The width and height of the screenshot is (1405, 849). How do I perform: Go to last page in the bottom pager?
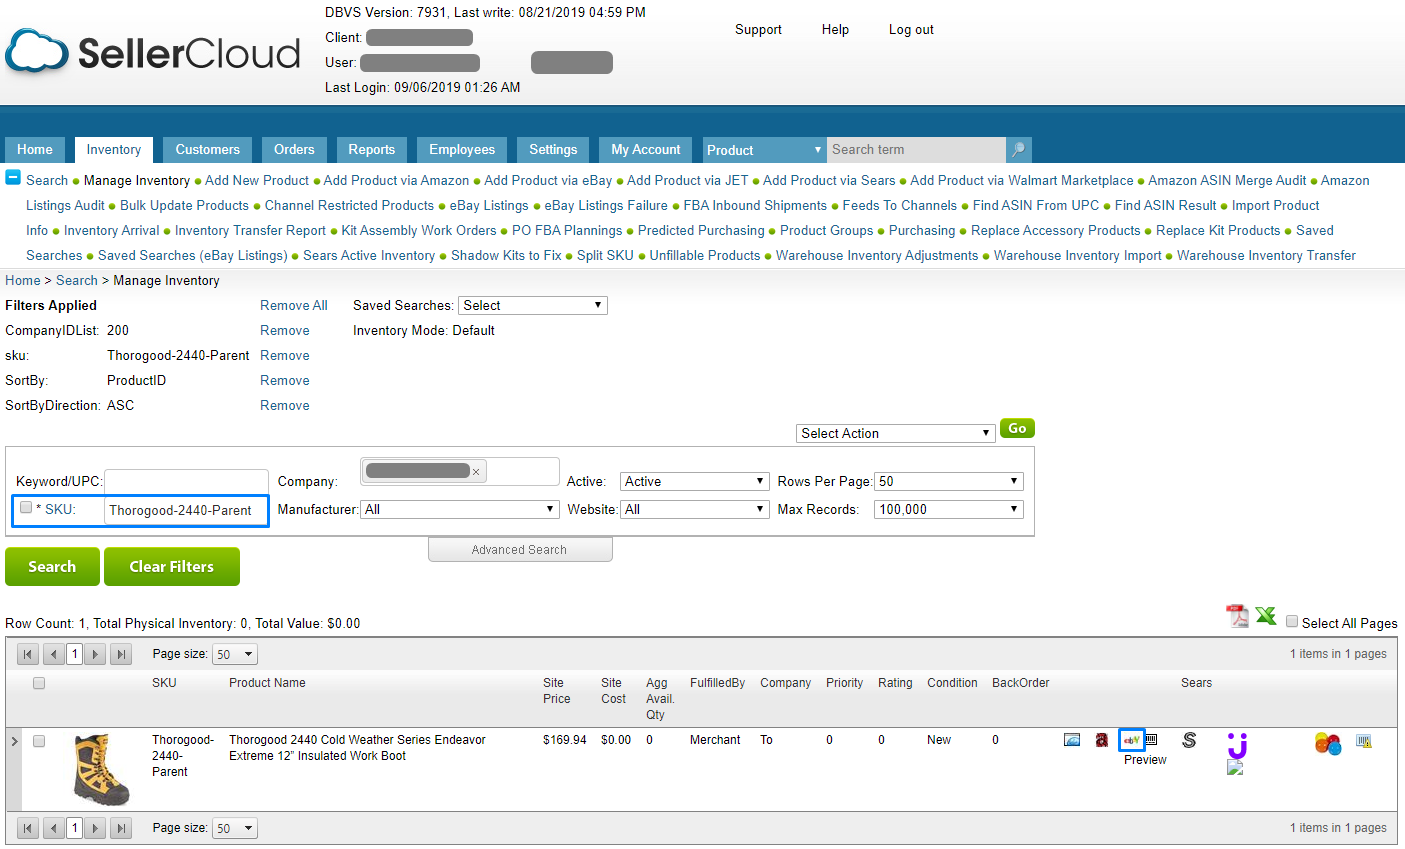(121, 828)
